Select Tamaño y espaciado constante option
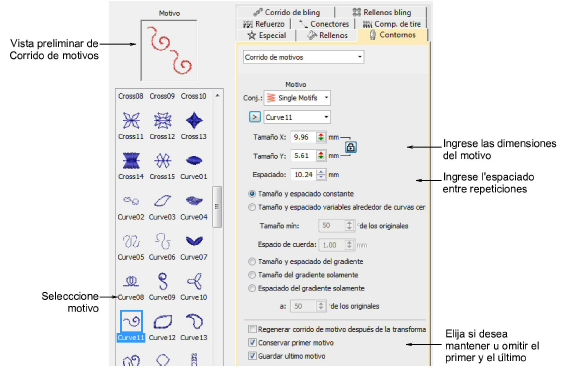Viewport: 562px width, 368px height. click(x=252, y=194)
